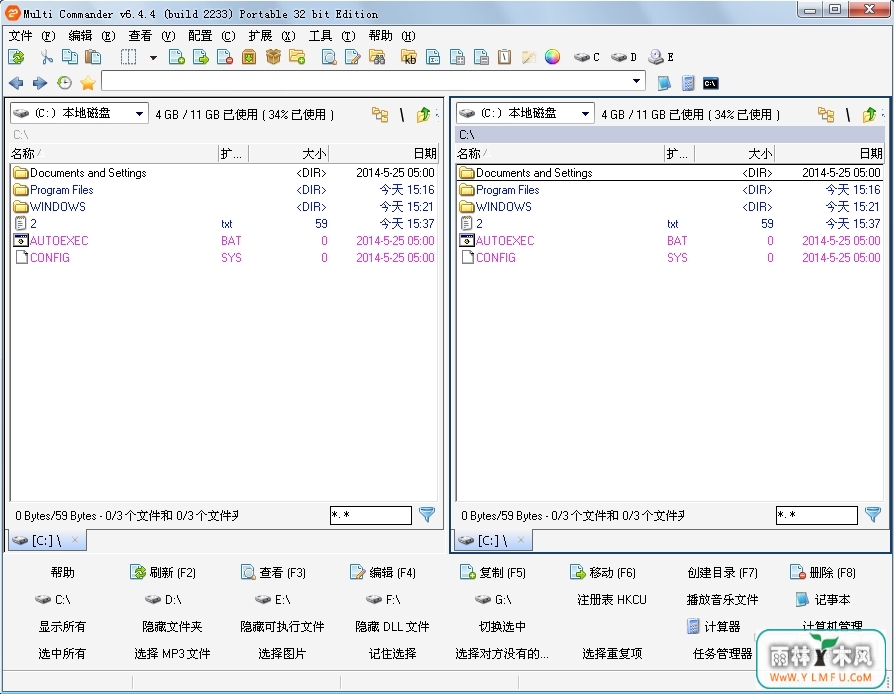Select WINDOWS folder in right panel
Image resolution: width=894 pixels, height=694 pixels.
tap(670, 207)
